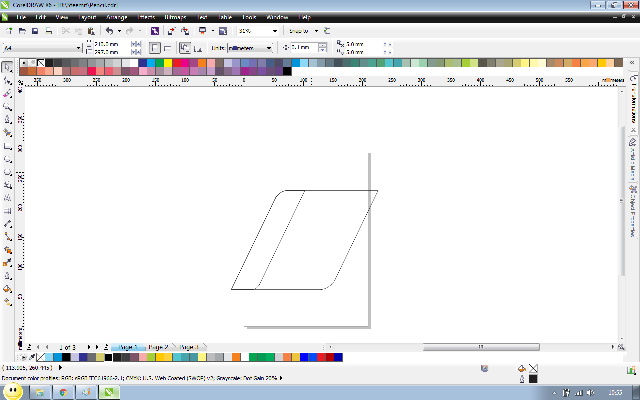
Task: Open the Fill tool flyout
Action: 7,289
